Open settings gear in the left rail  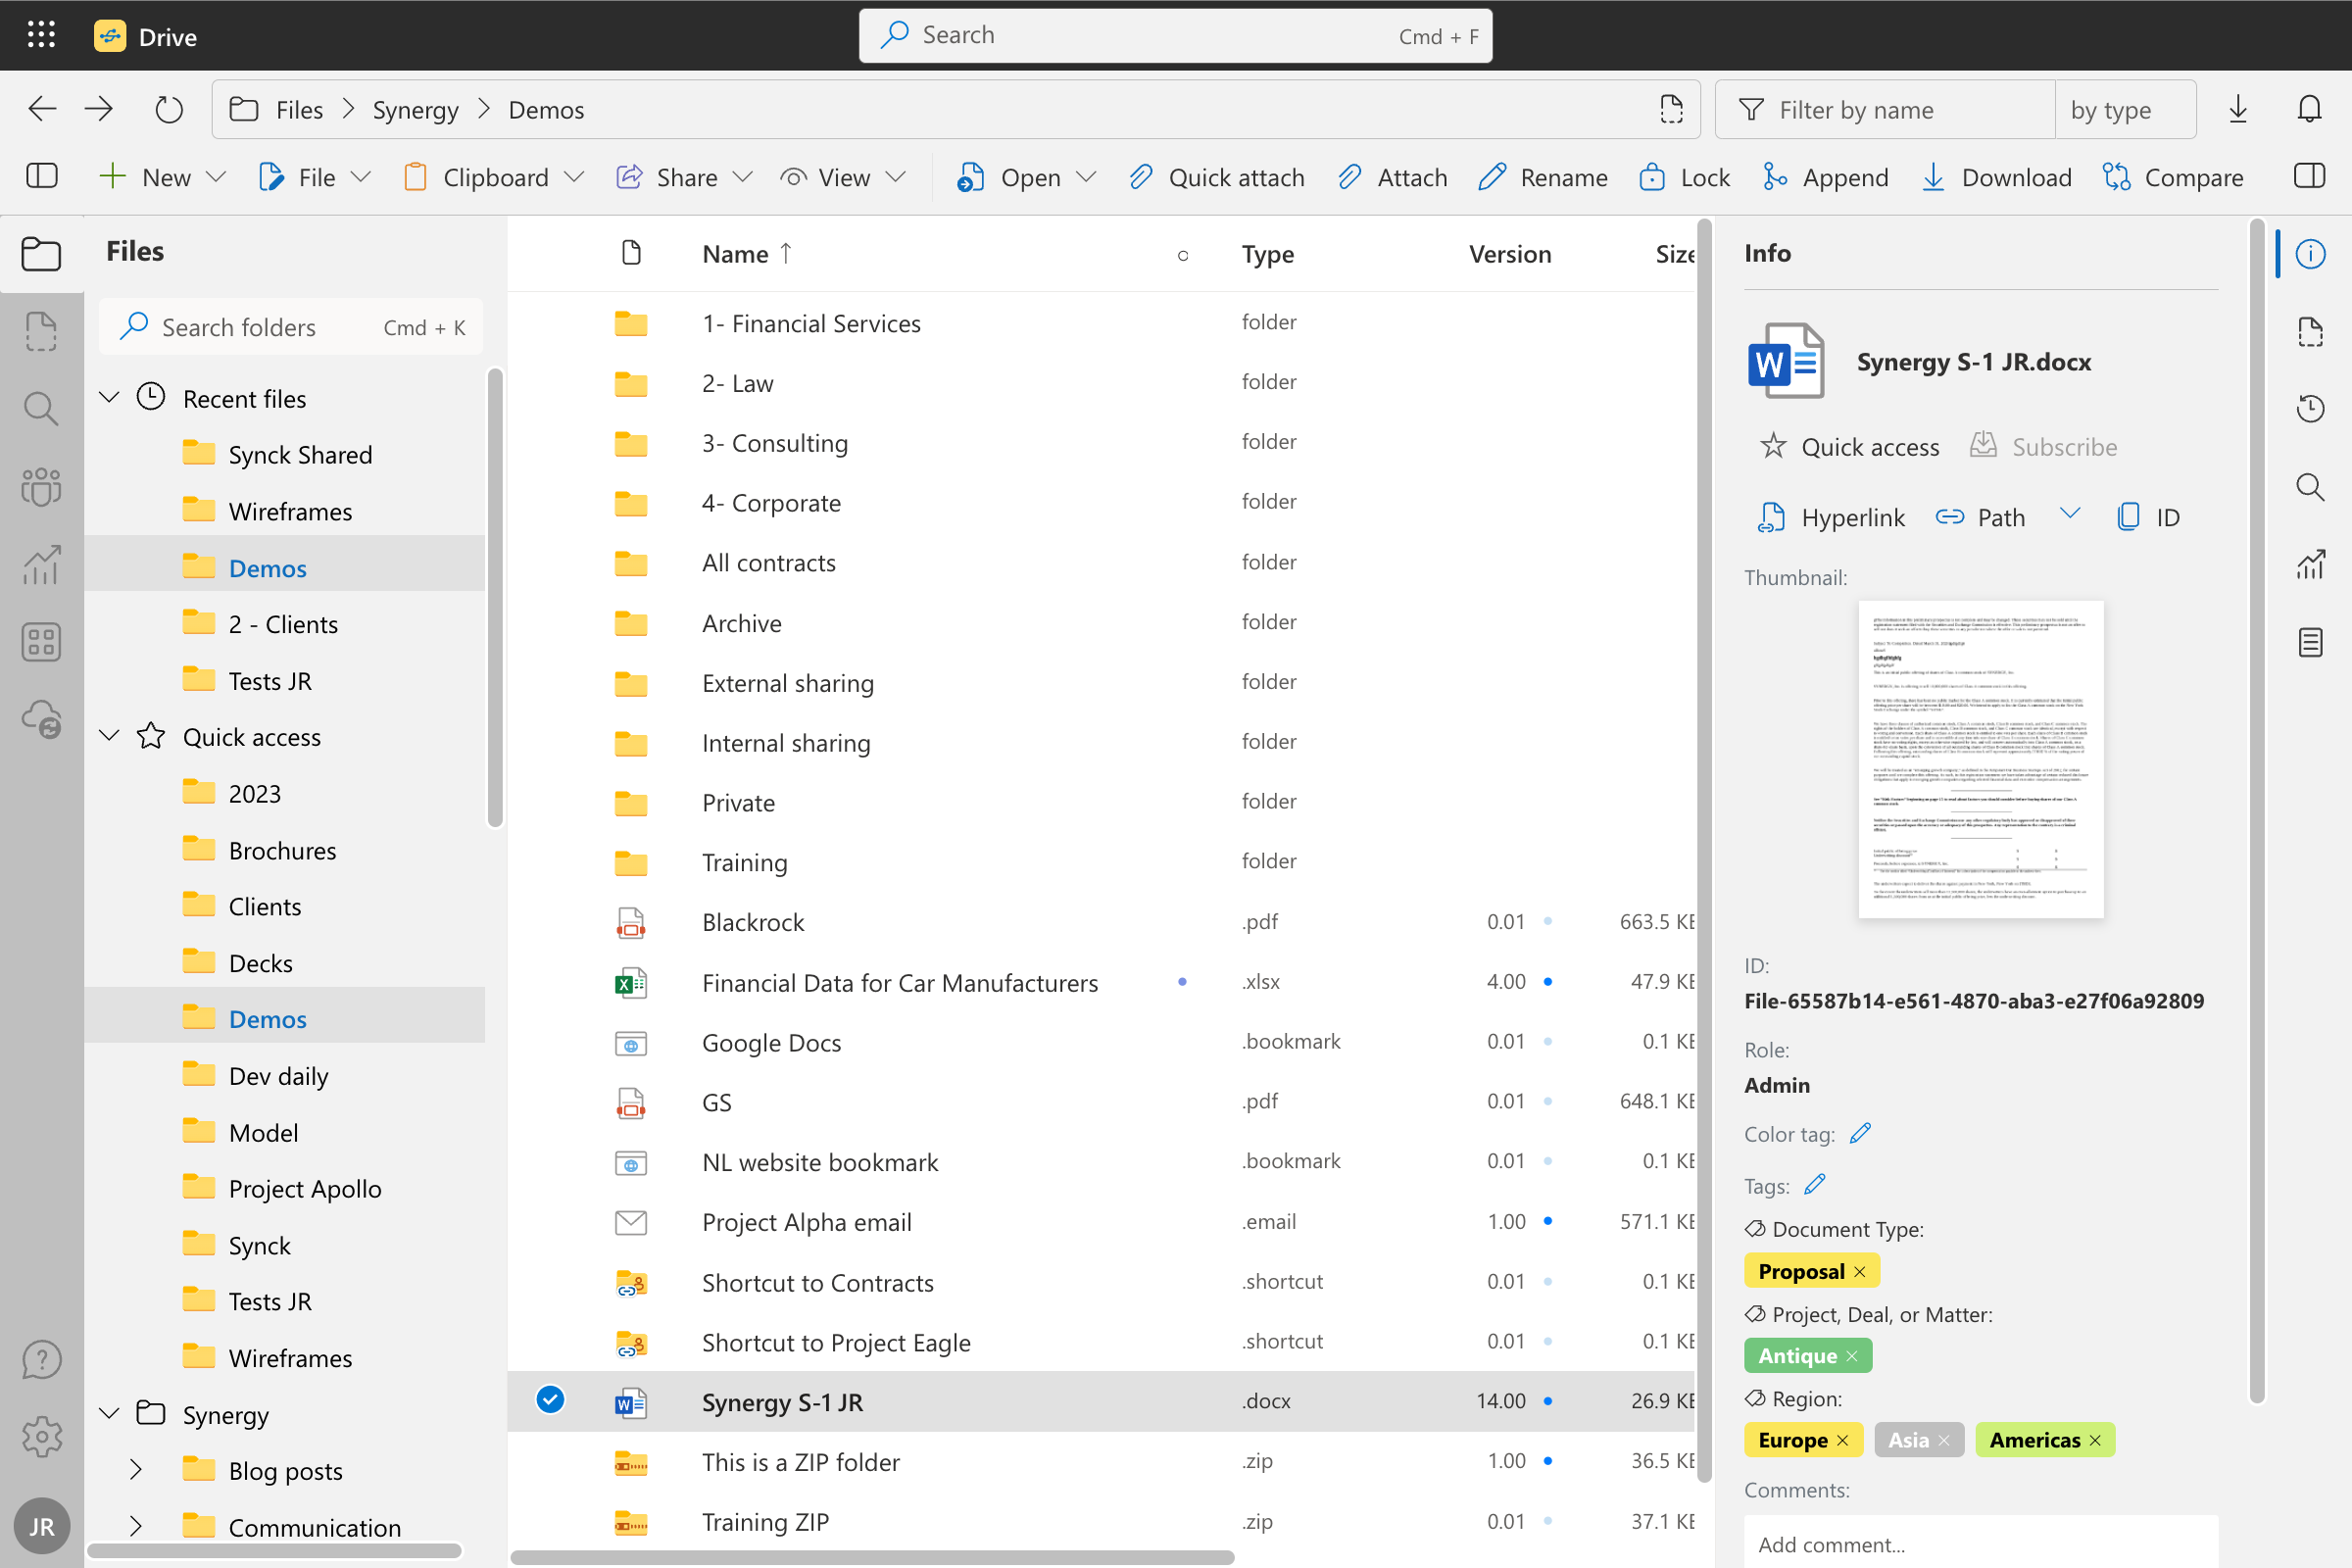(x=41, y=1437)
